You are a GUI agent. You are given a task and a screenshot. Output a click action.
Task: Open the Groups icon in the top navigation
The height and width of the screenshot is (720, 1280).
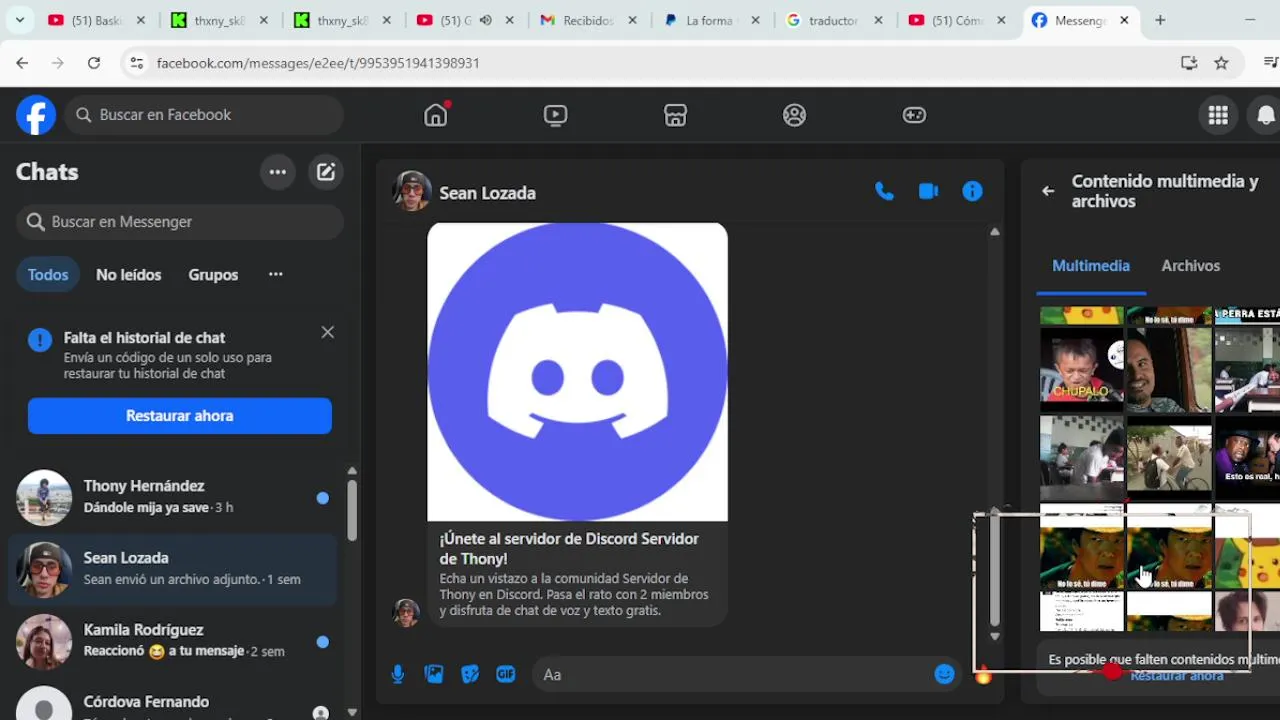click(x=794, y=115)
